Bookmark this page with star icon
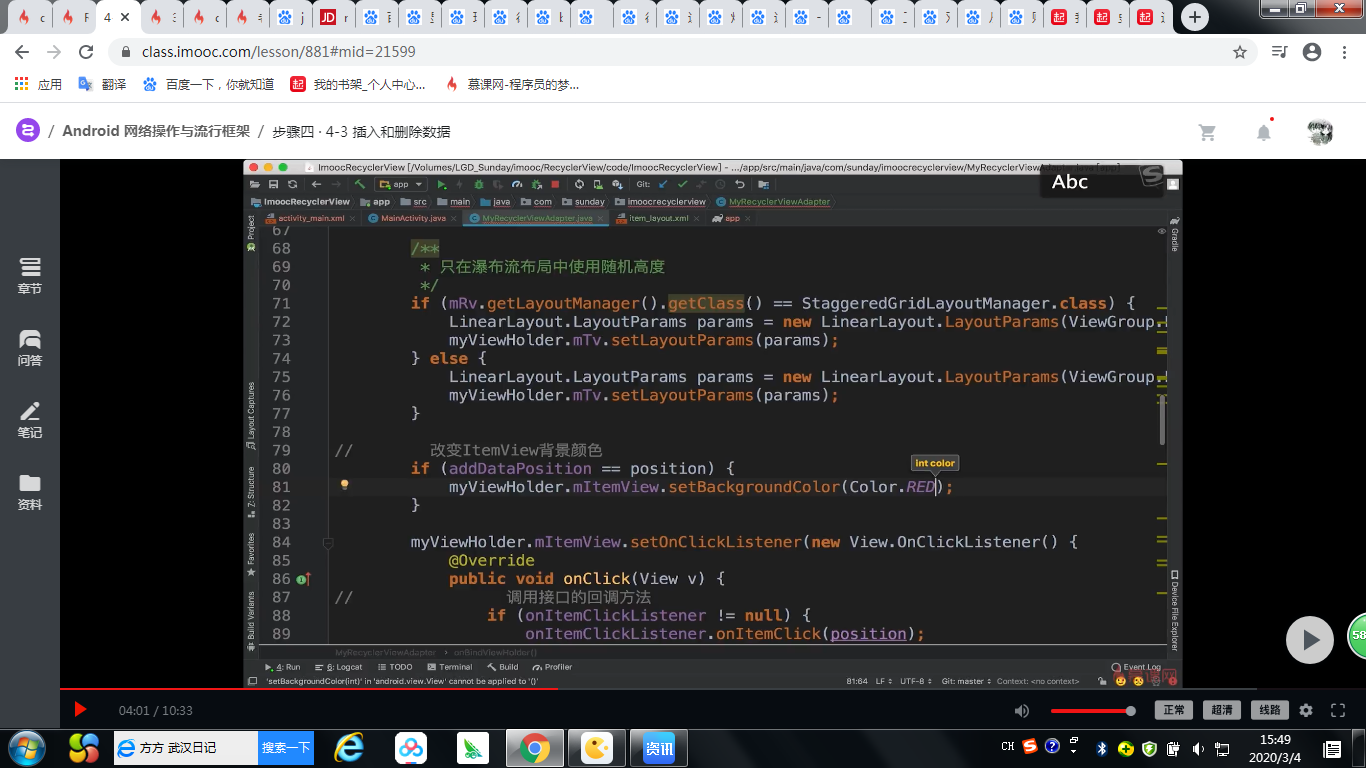Image resolution: width=1366 pixels, height=768 pixels. (1240, 52)
